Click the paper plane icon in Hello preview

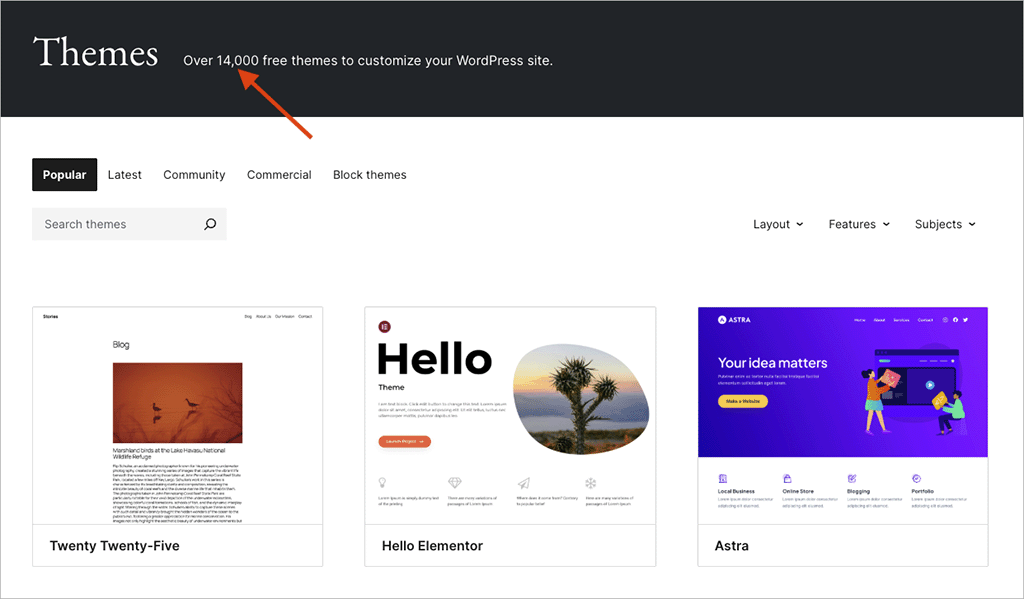pyautogui.click(x=523, y=483)
